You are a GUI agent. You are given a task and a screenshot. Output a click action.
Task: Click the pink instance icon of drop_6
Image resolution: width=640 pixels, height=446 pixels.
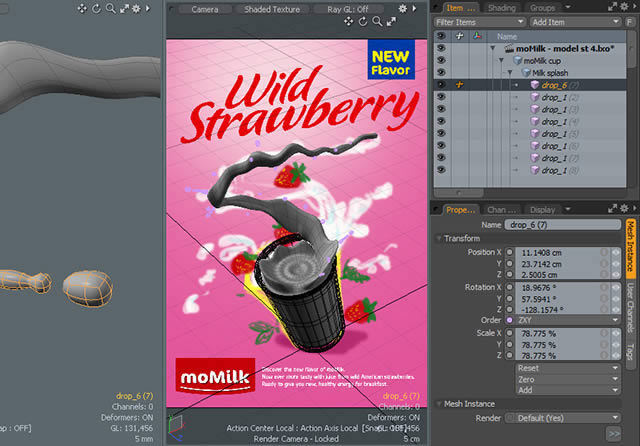click(x=535, y=85)
